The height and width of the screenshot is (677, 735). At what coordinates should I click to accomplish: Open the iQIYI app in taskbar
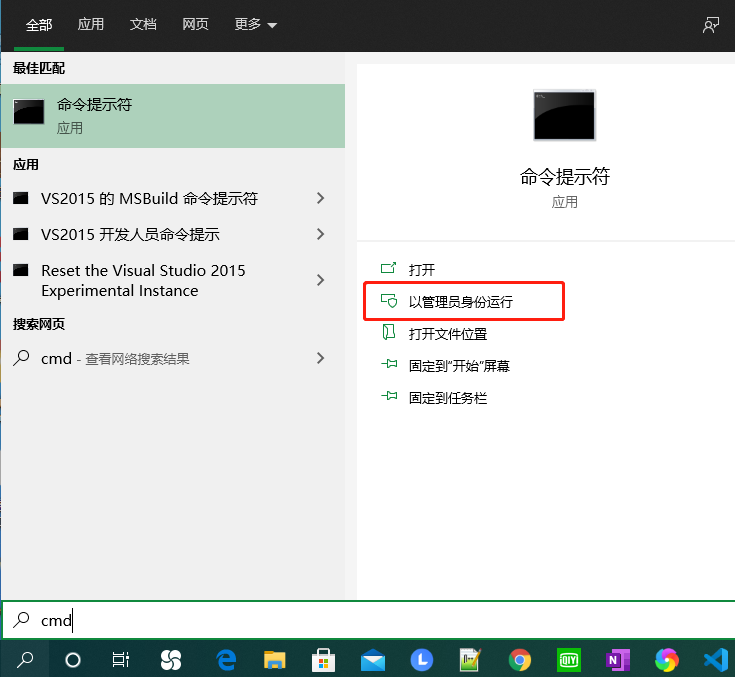[568, 659]
